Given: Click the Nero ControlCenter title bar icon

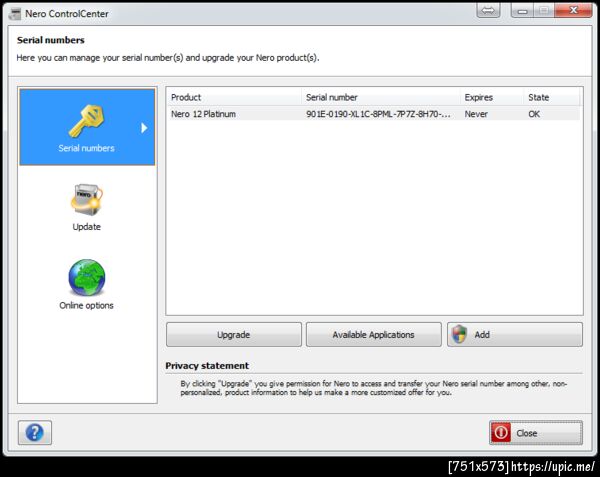Looking at the screenshot, I should point(15,14).
